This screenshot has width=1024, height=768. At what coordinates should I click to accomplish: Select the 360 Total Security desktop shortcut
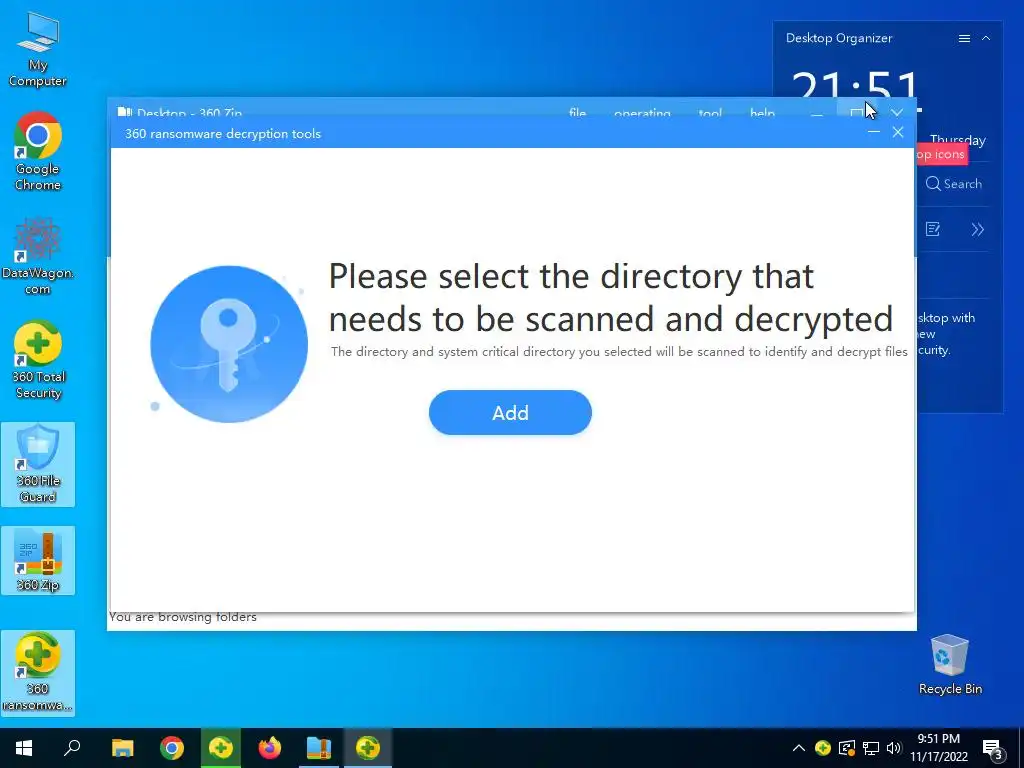[38, 360]
